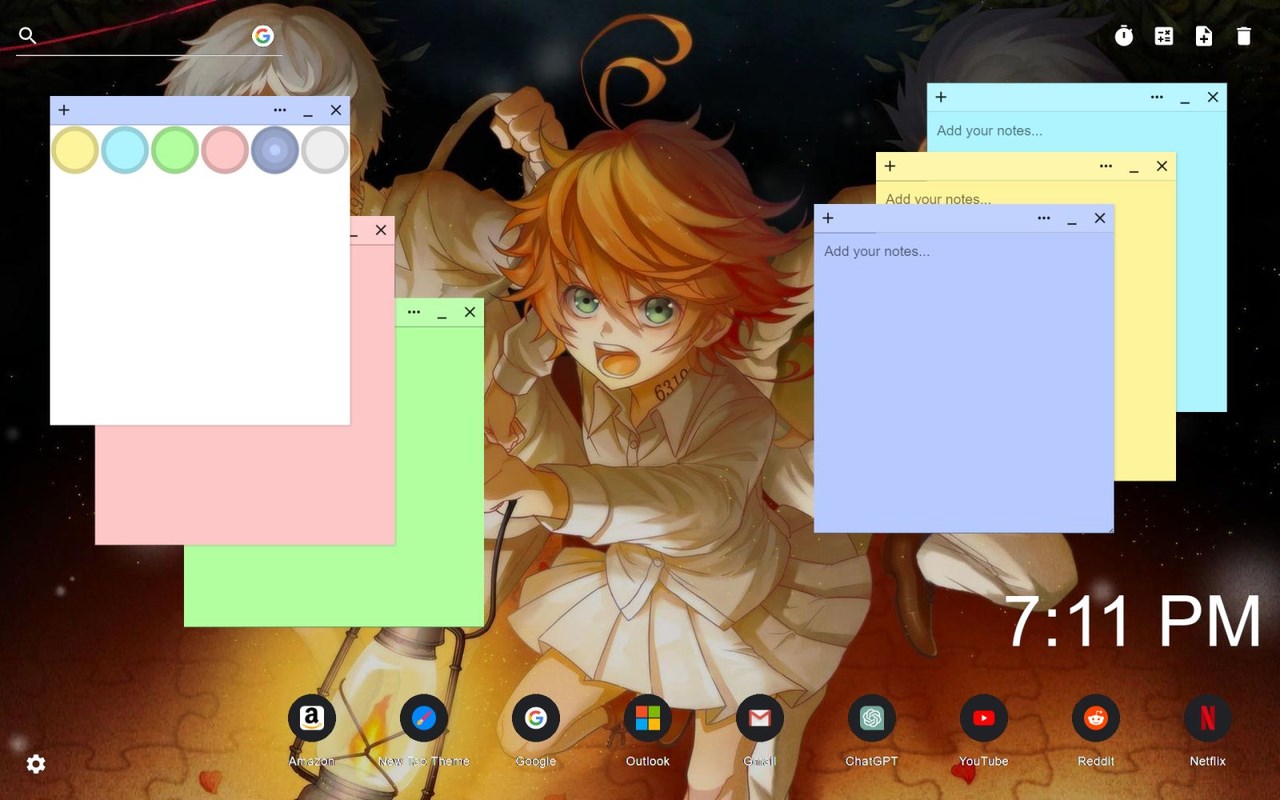The image size is (1280, 800).
Task: Close the pink sticky note
Action: pos(381,230)
